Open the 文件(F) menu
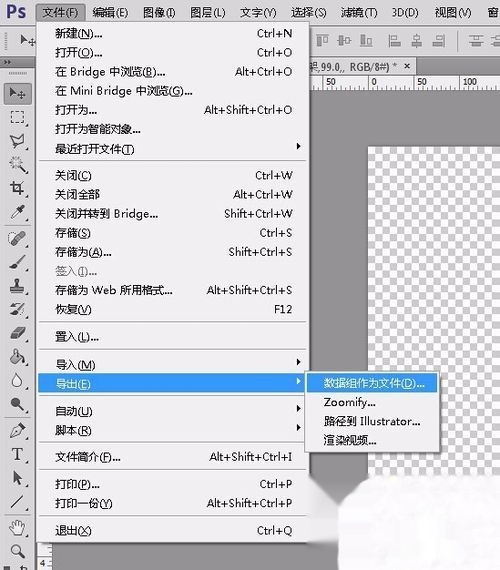The height and width of the screenshot is (570, 500). click(x=60, y=13)
